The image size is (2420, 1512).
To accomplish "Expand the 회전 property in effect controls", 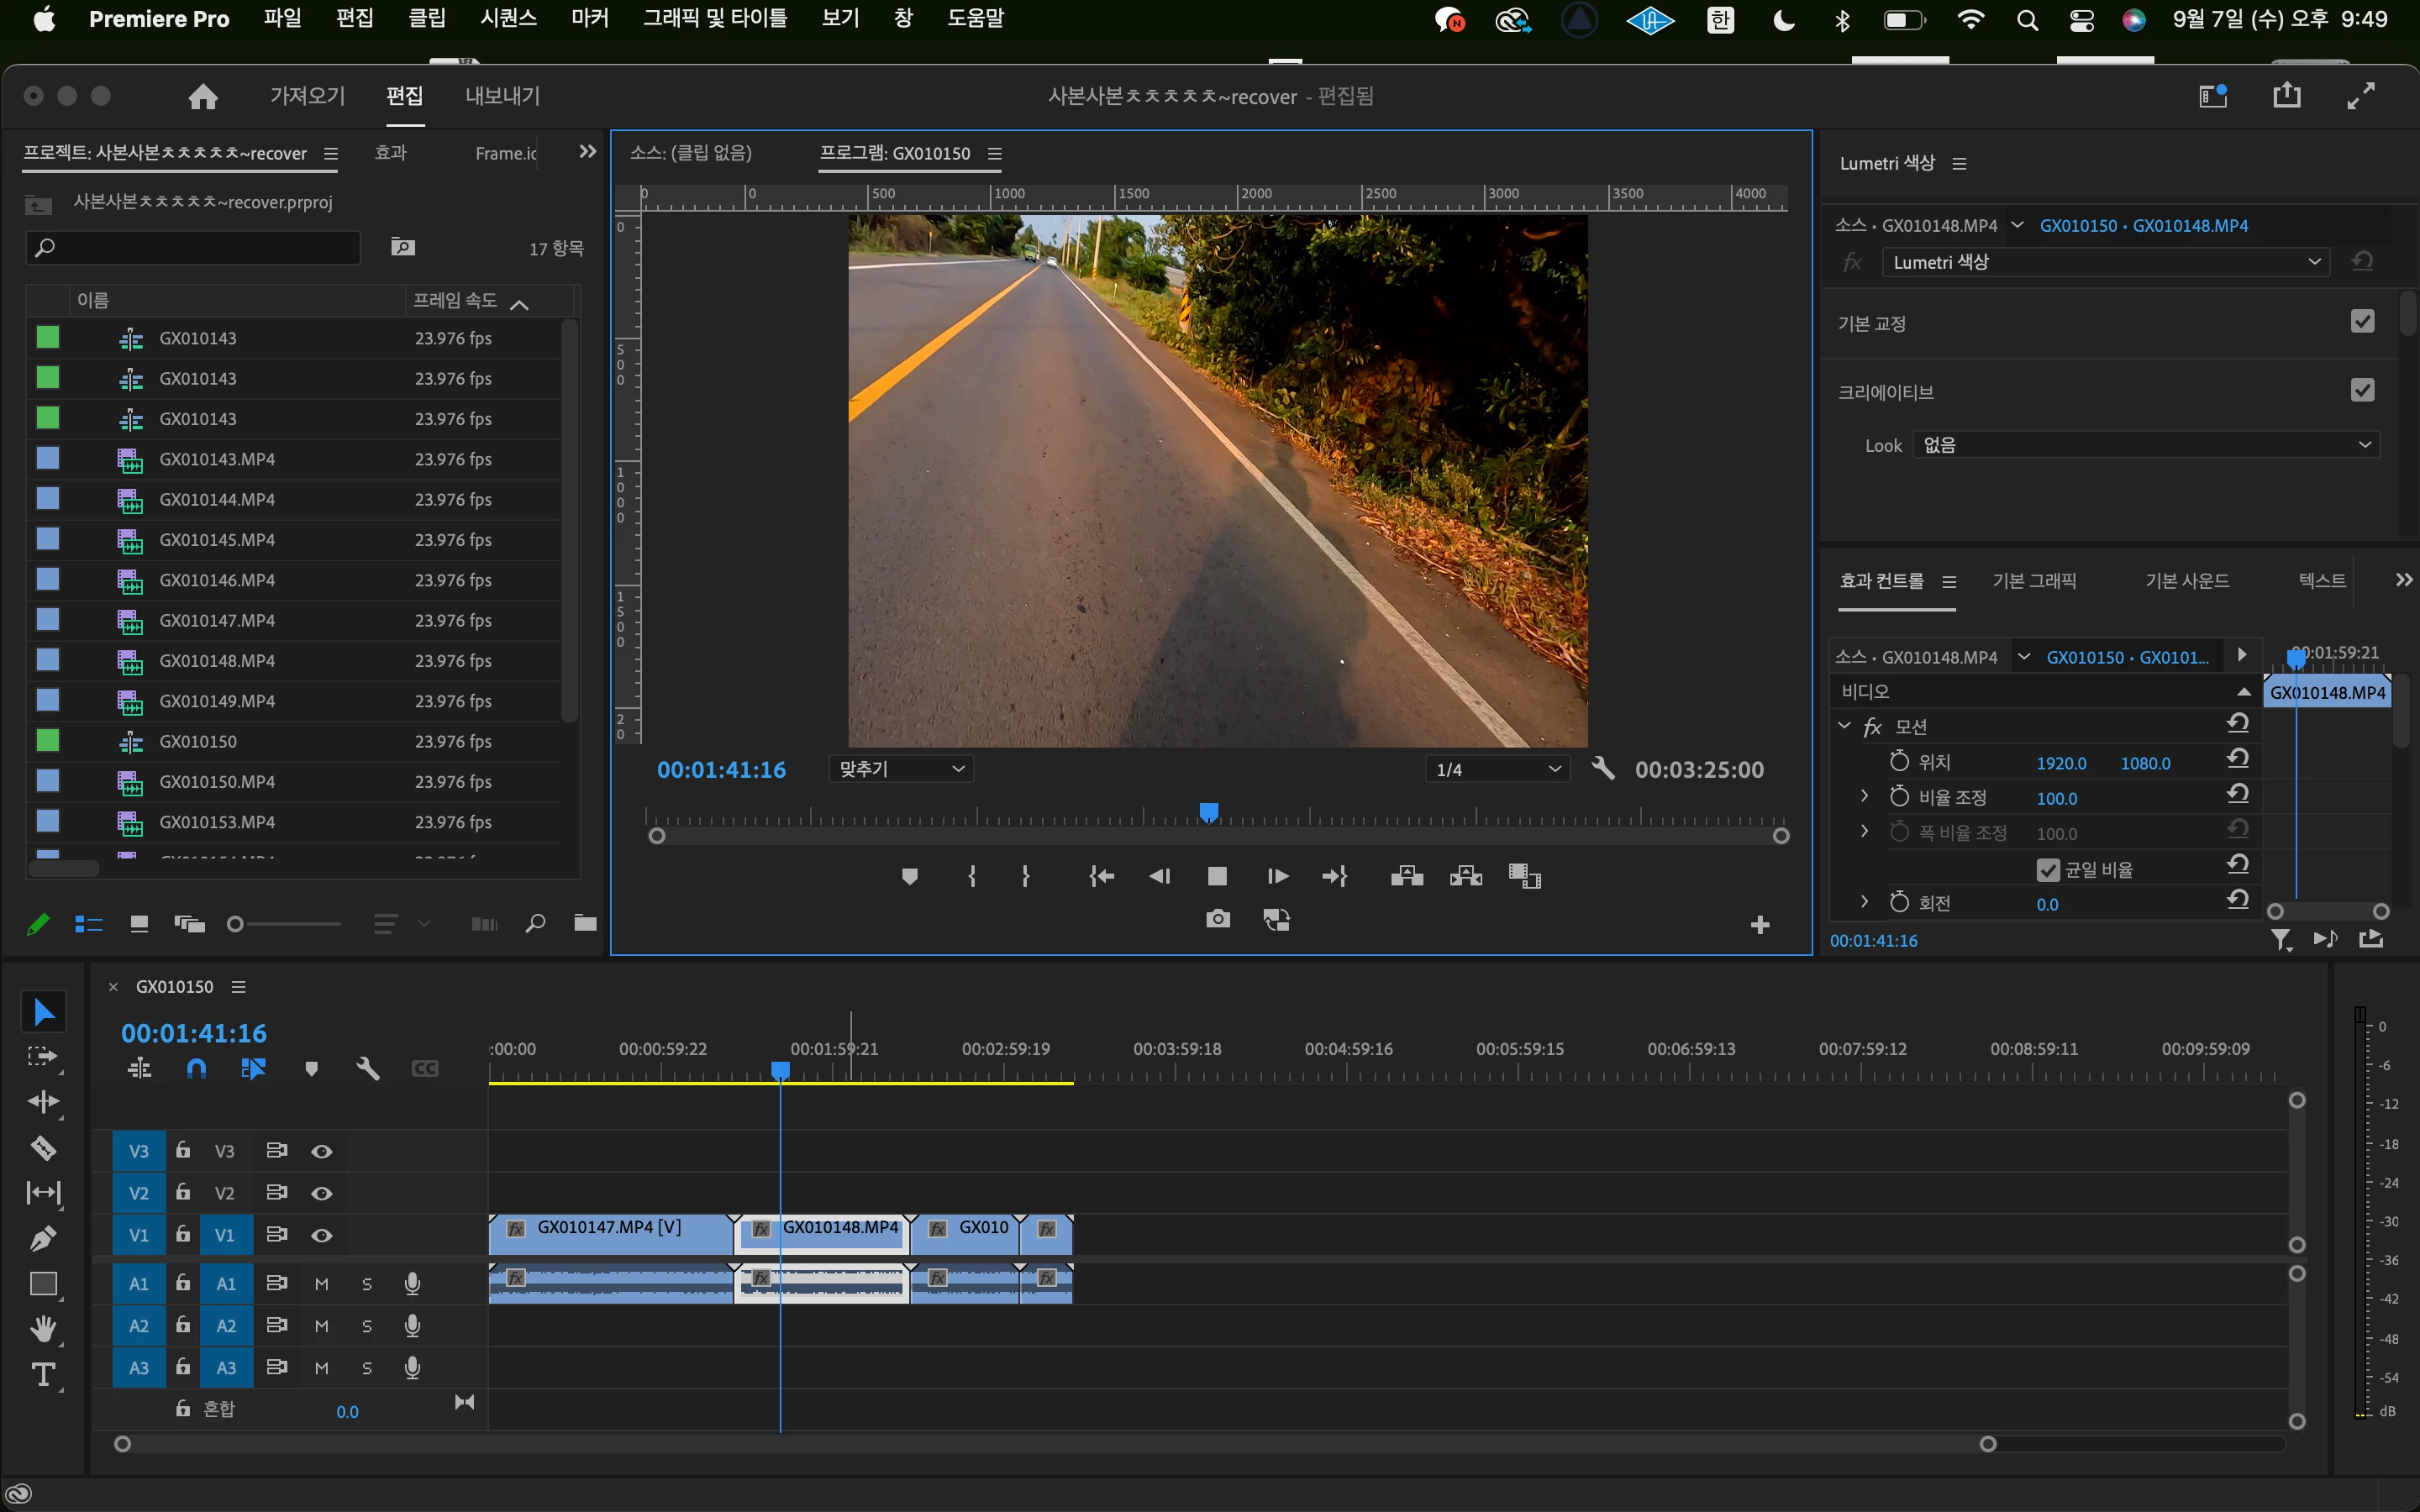I will [x=1864, y=902].
